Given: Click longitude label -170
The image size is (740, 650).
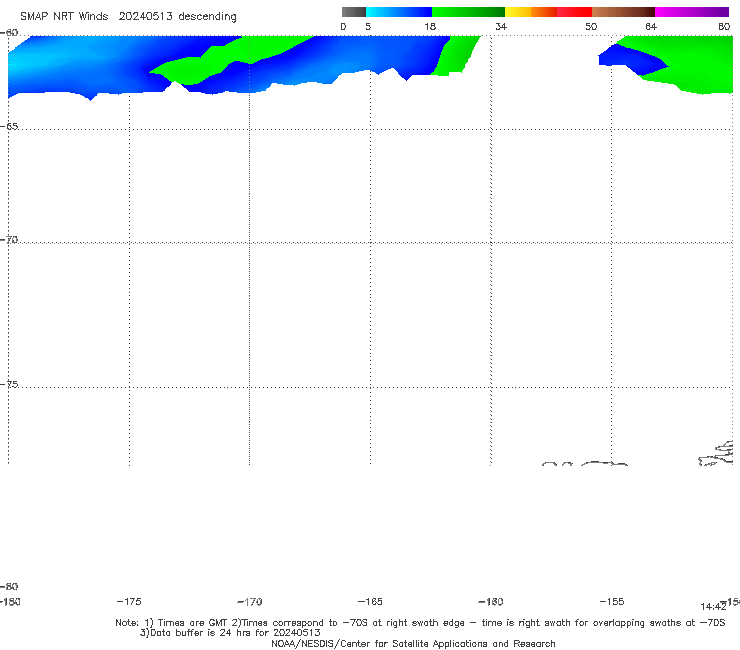Looking at the screenshot, I should [x=250, y=601].
